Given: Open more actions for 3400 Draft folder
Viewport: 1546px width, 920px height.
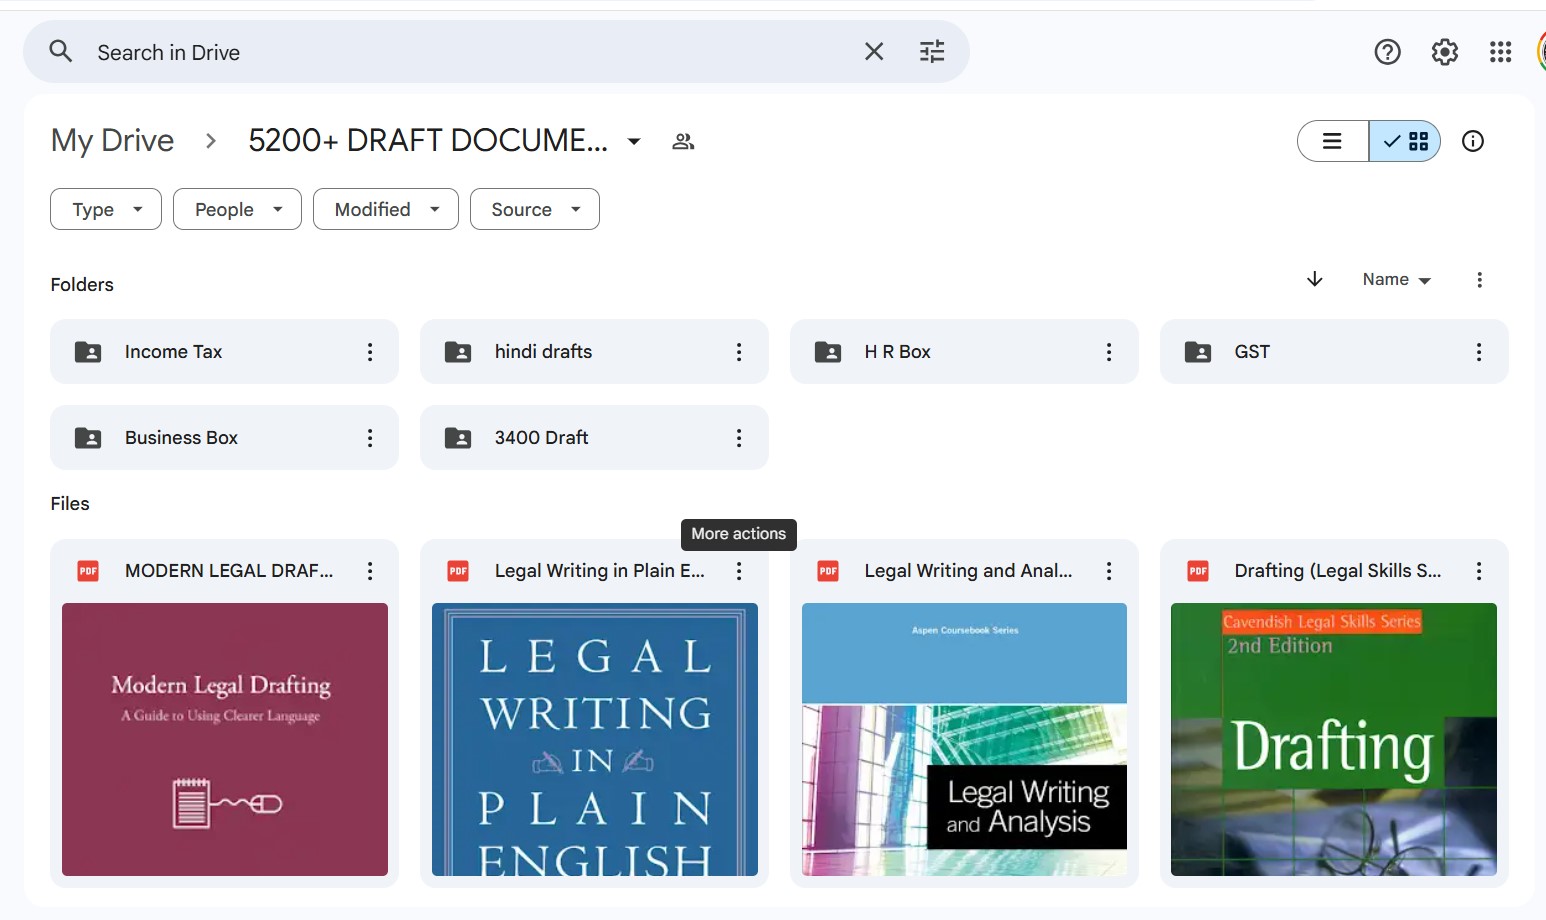Looking at the screenshot, I should pos(739,438).
